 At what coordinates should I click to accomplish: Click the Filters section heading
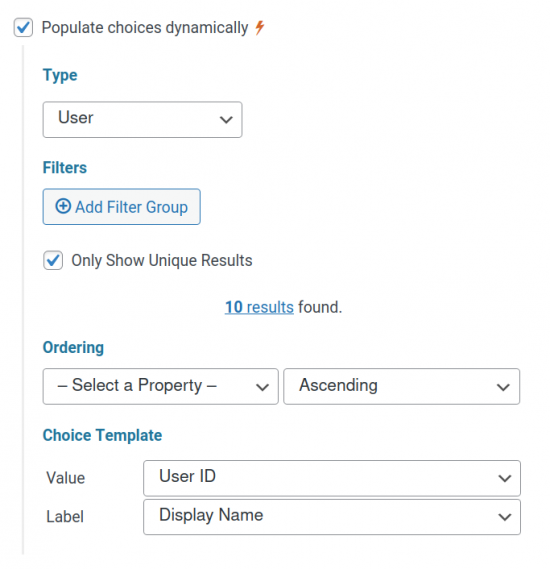(x=65, y=168)
